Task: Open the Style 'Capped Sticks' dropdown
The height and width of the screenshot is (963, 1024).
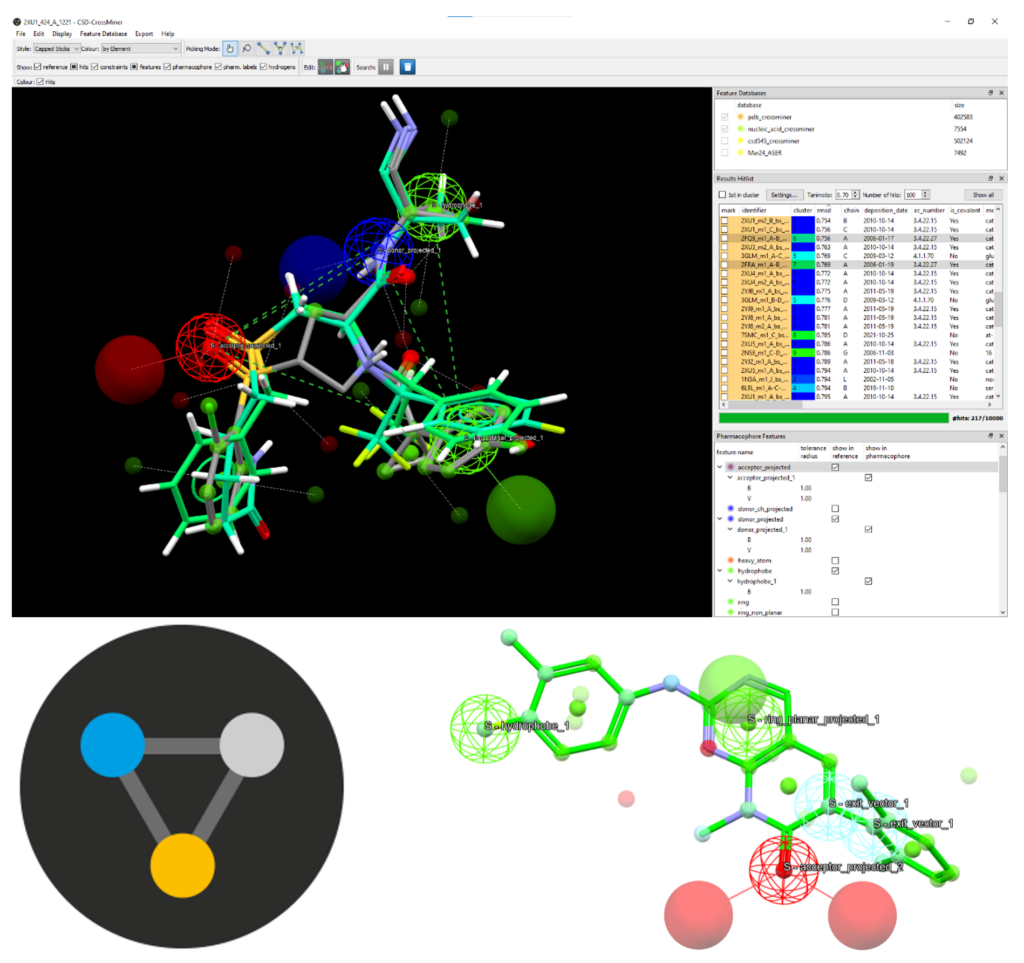Action: [x=57, y=48]
